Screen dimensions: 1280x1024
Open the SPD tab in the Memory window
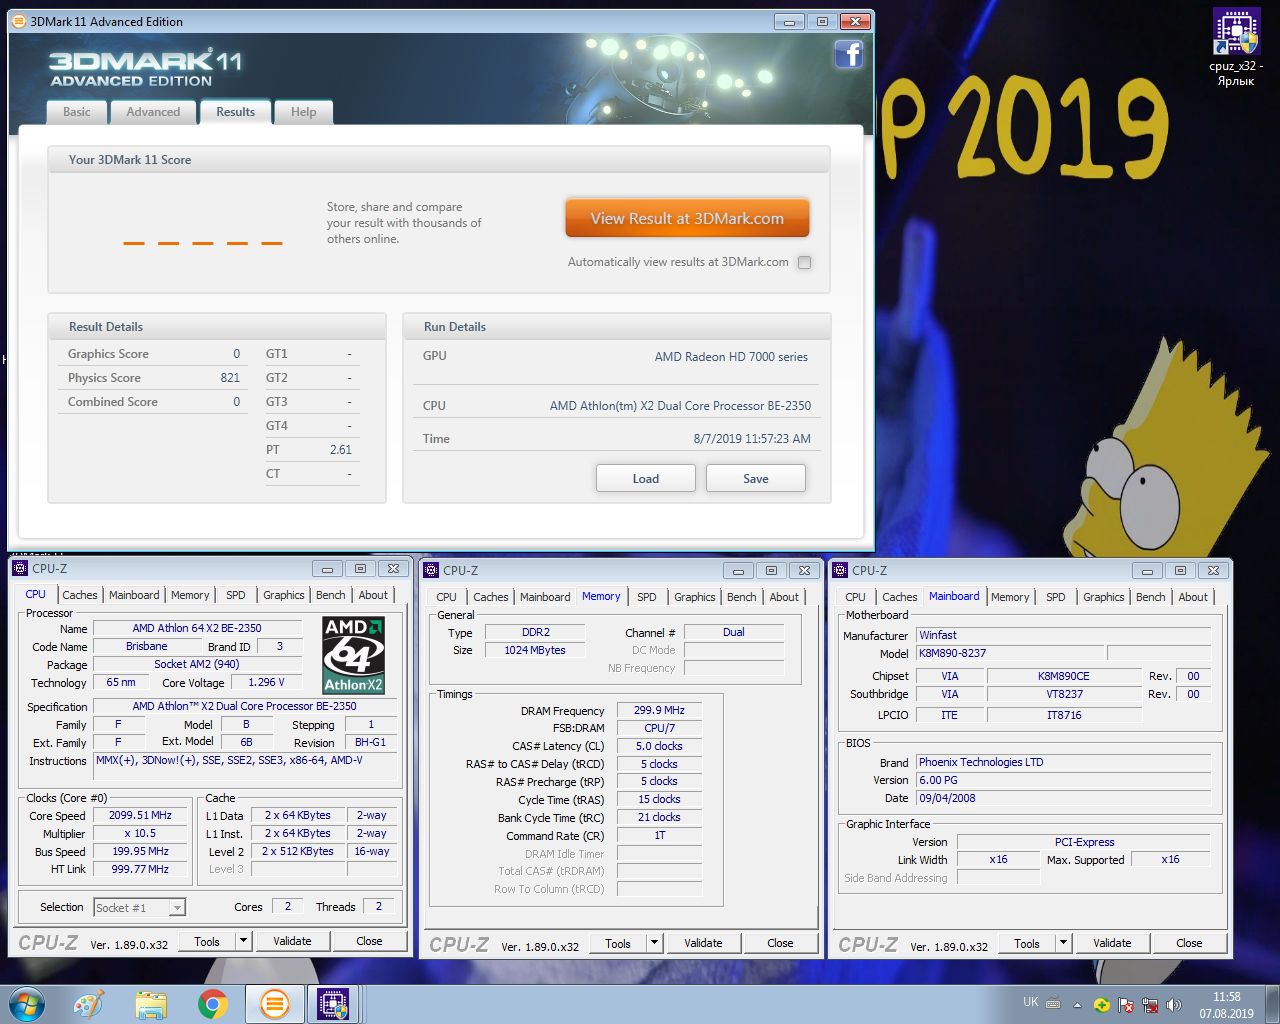[x=647, y=597]
